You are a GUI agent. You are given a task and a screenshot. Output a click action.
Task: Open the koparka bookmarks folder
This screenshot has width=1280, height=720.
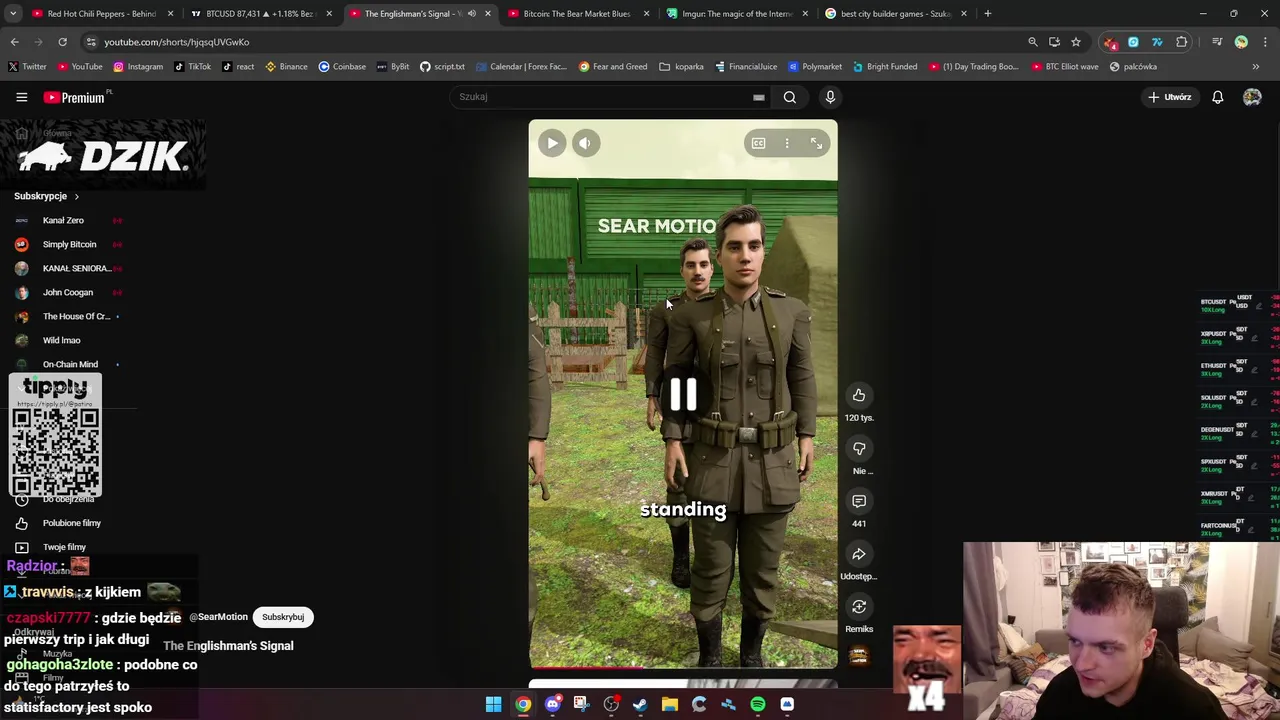[682, 67]
